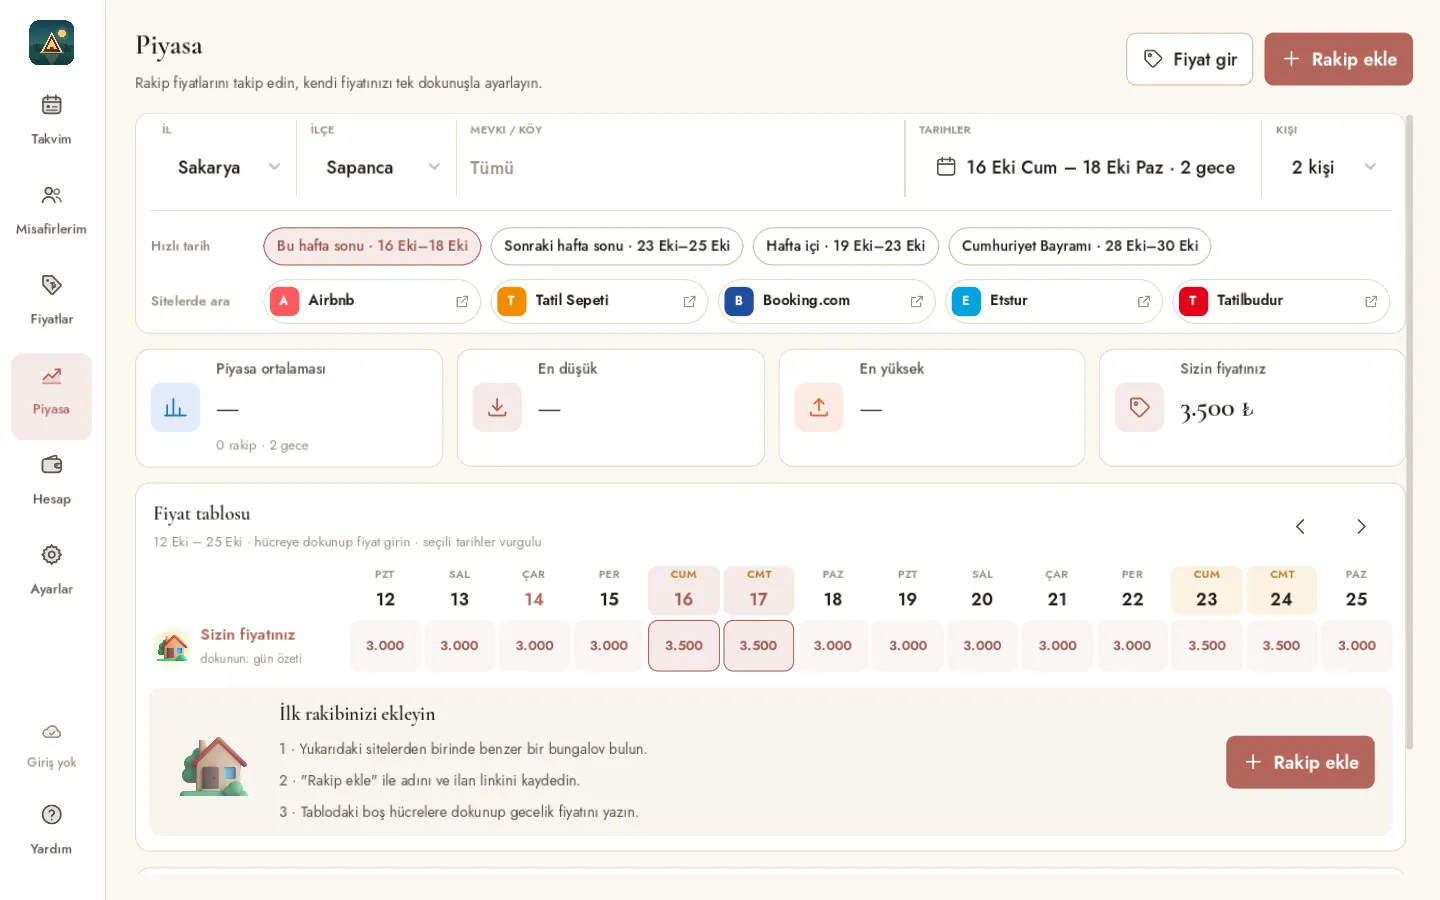Go to next dates in Fiyat tablosu

pos(1361,527)
